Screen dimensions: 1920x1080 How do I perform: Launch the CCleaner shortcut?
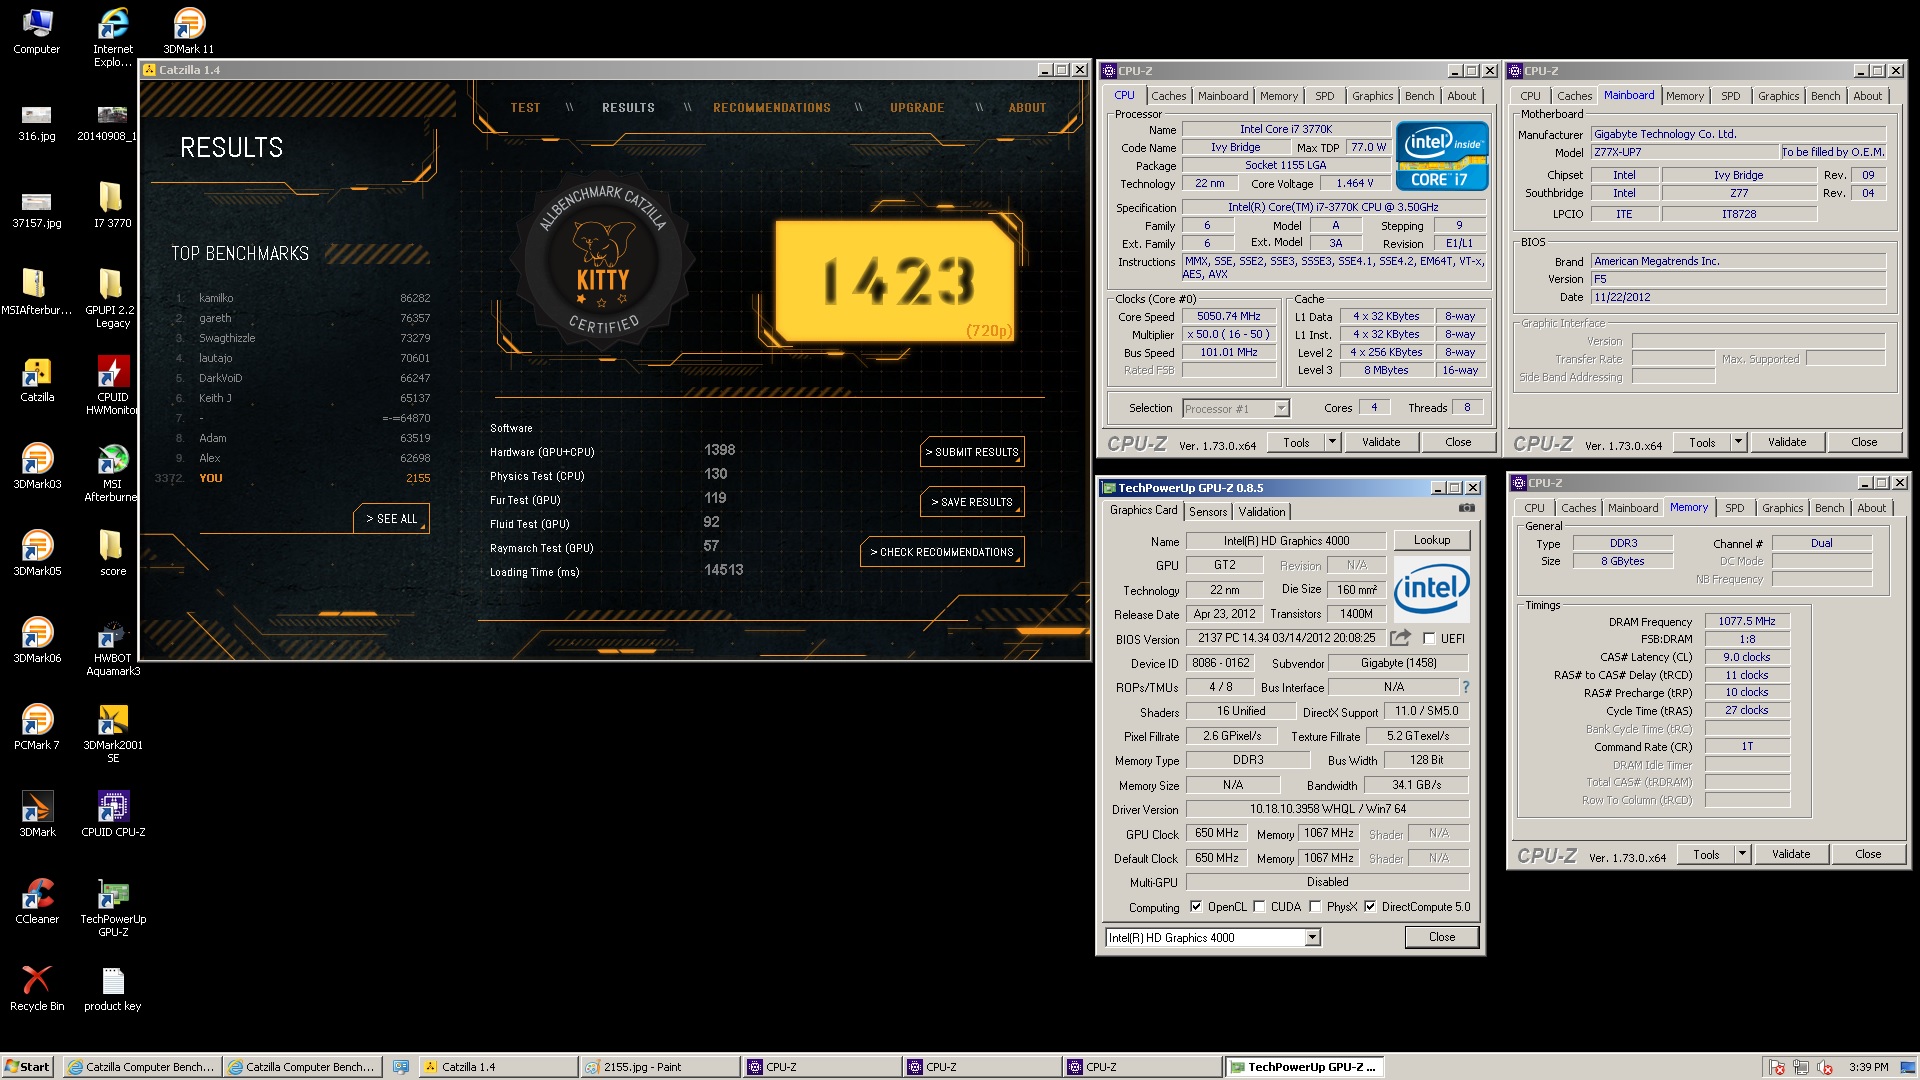(x=37, y=901)
